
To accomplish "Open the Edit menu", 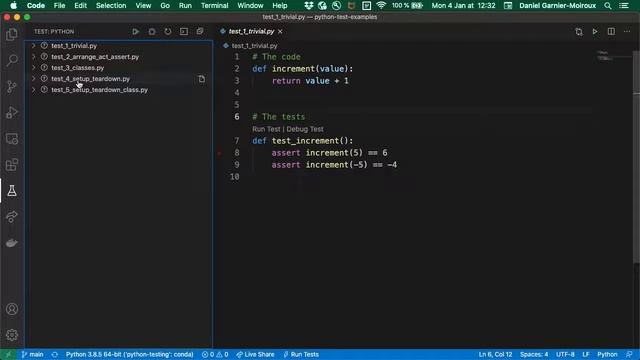I will coord(80,6).
